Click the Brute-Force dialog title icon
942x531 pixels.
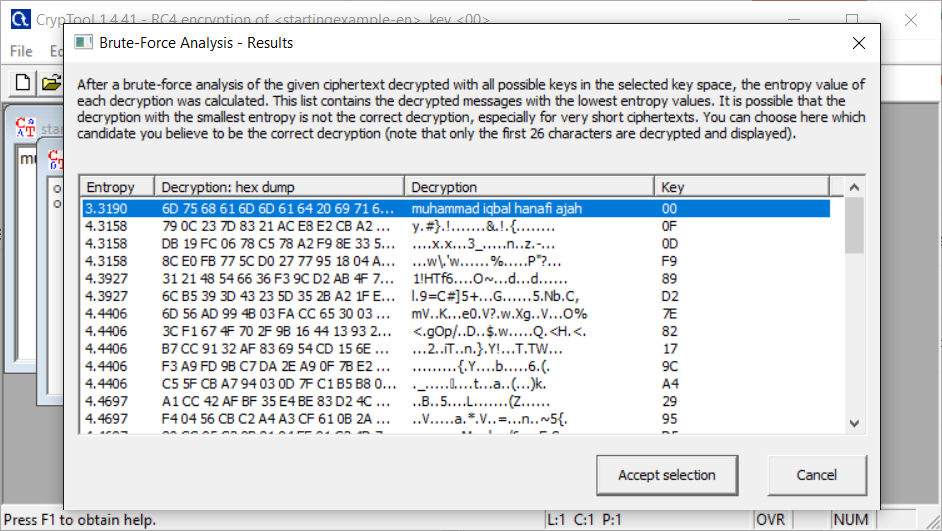pyautogui.click(x=83, y=43)
